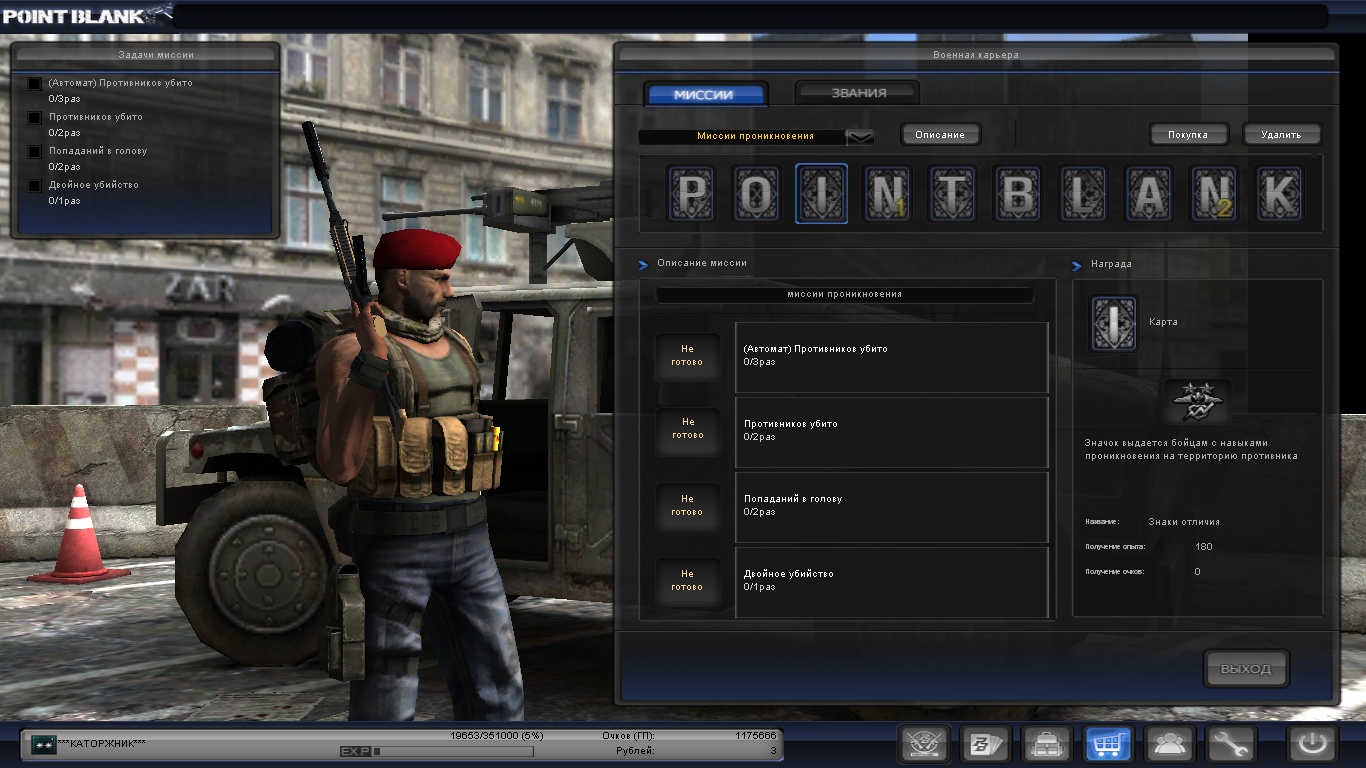
Task: Click the Военная карьера window title
Action: (x=975, y=55)
